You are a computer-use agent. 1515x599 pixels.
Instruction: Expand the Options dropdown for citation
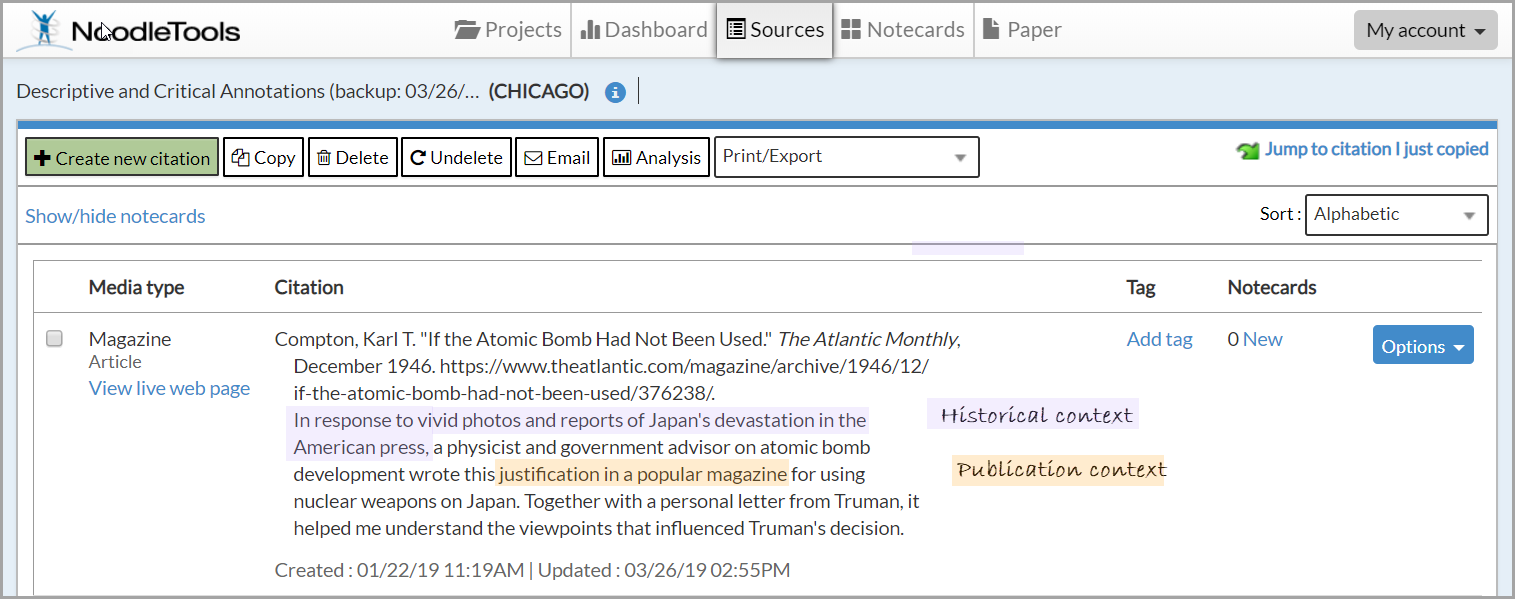[x=1423, y=344]
